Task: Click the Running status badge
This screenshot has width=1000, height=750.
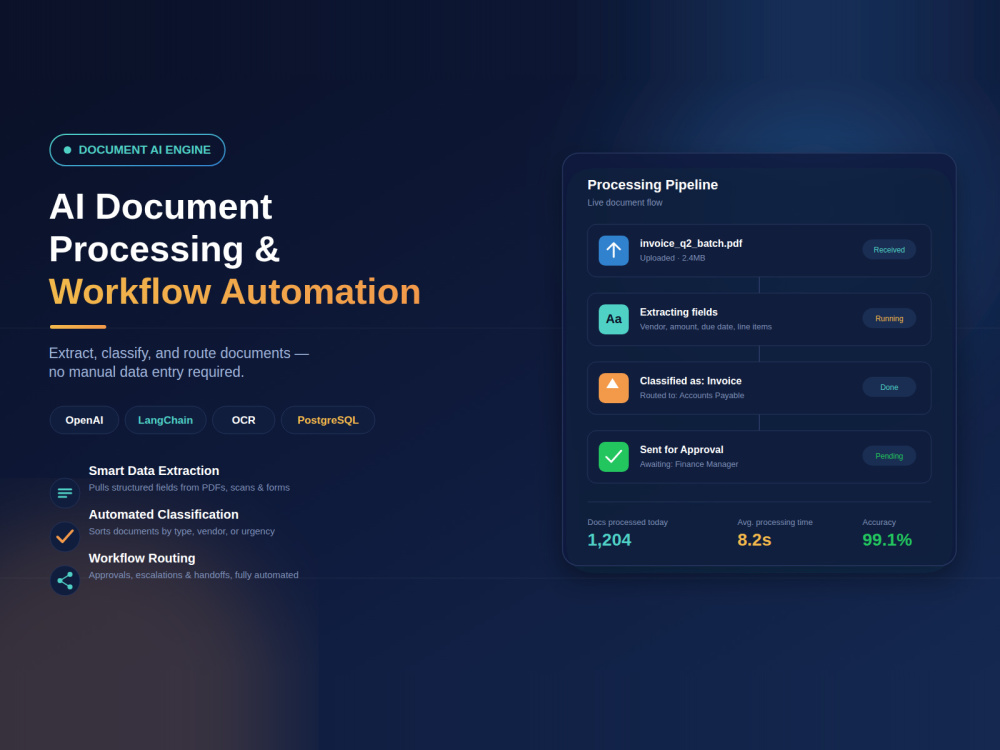Action: click(889, 318)
